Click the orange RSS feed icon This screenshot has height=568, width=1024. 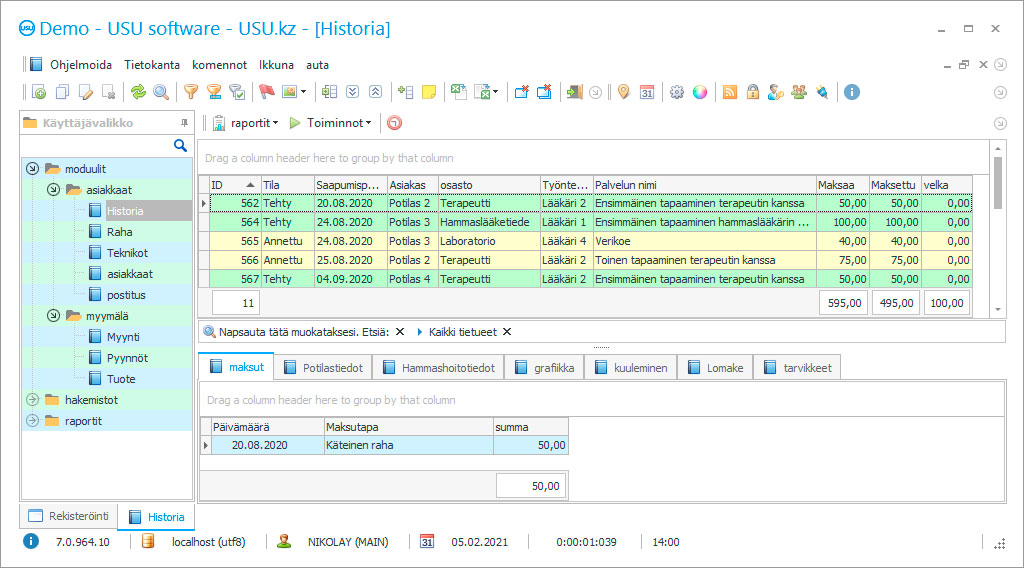click(730, 92)
